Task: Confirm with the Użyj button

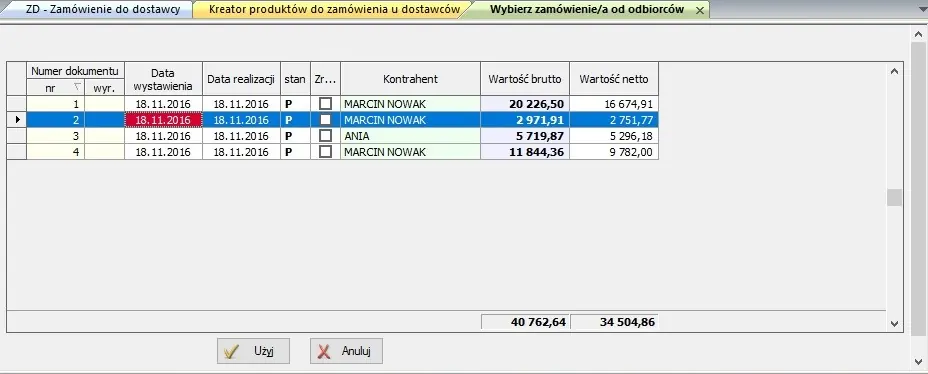Action: (253, 351)
